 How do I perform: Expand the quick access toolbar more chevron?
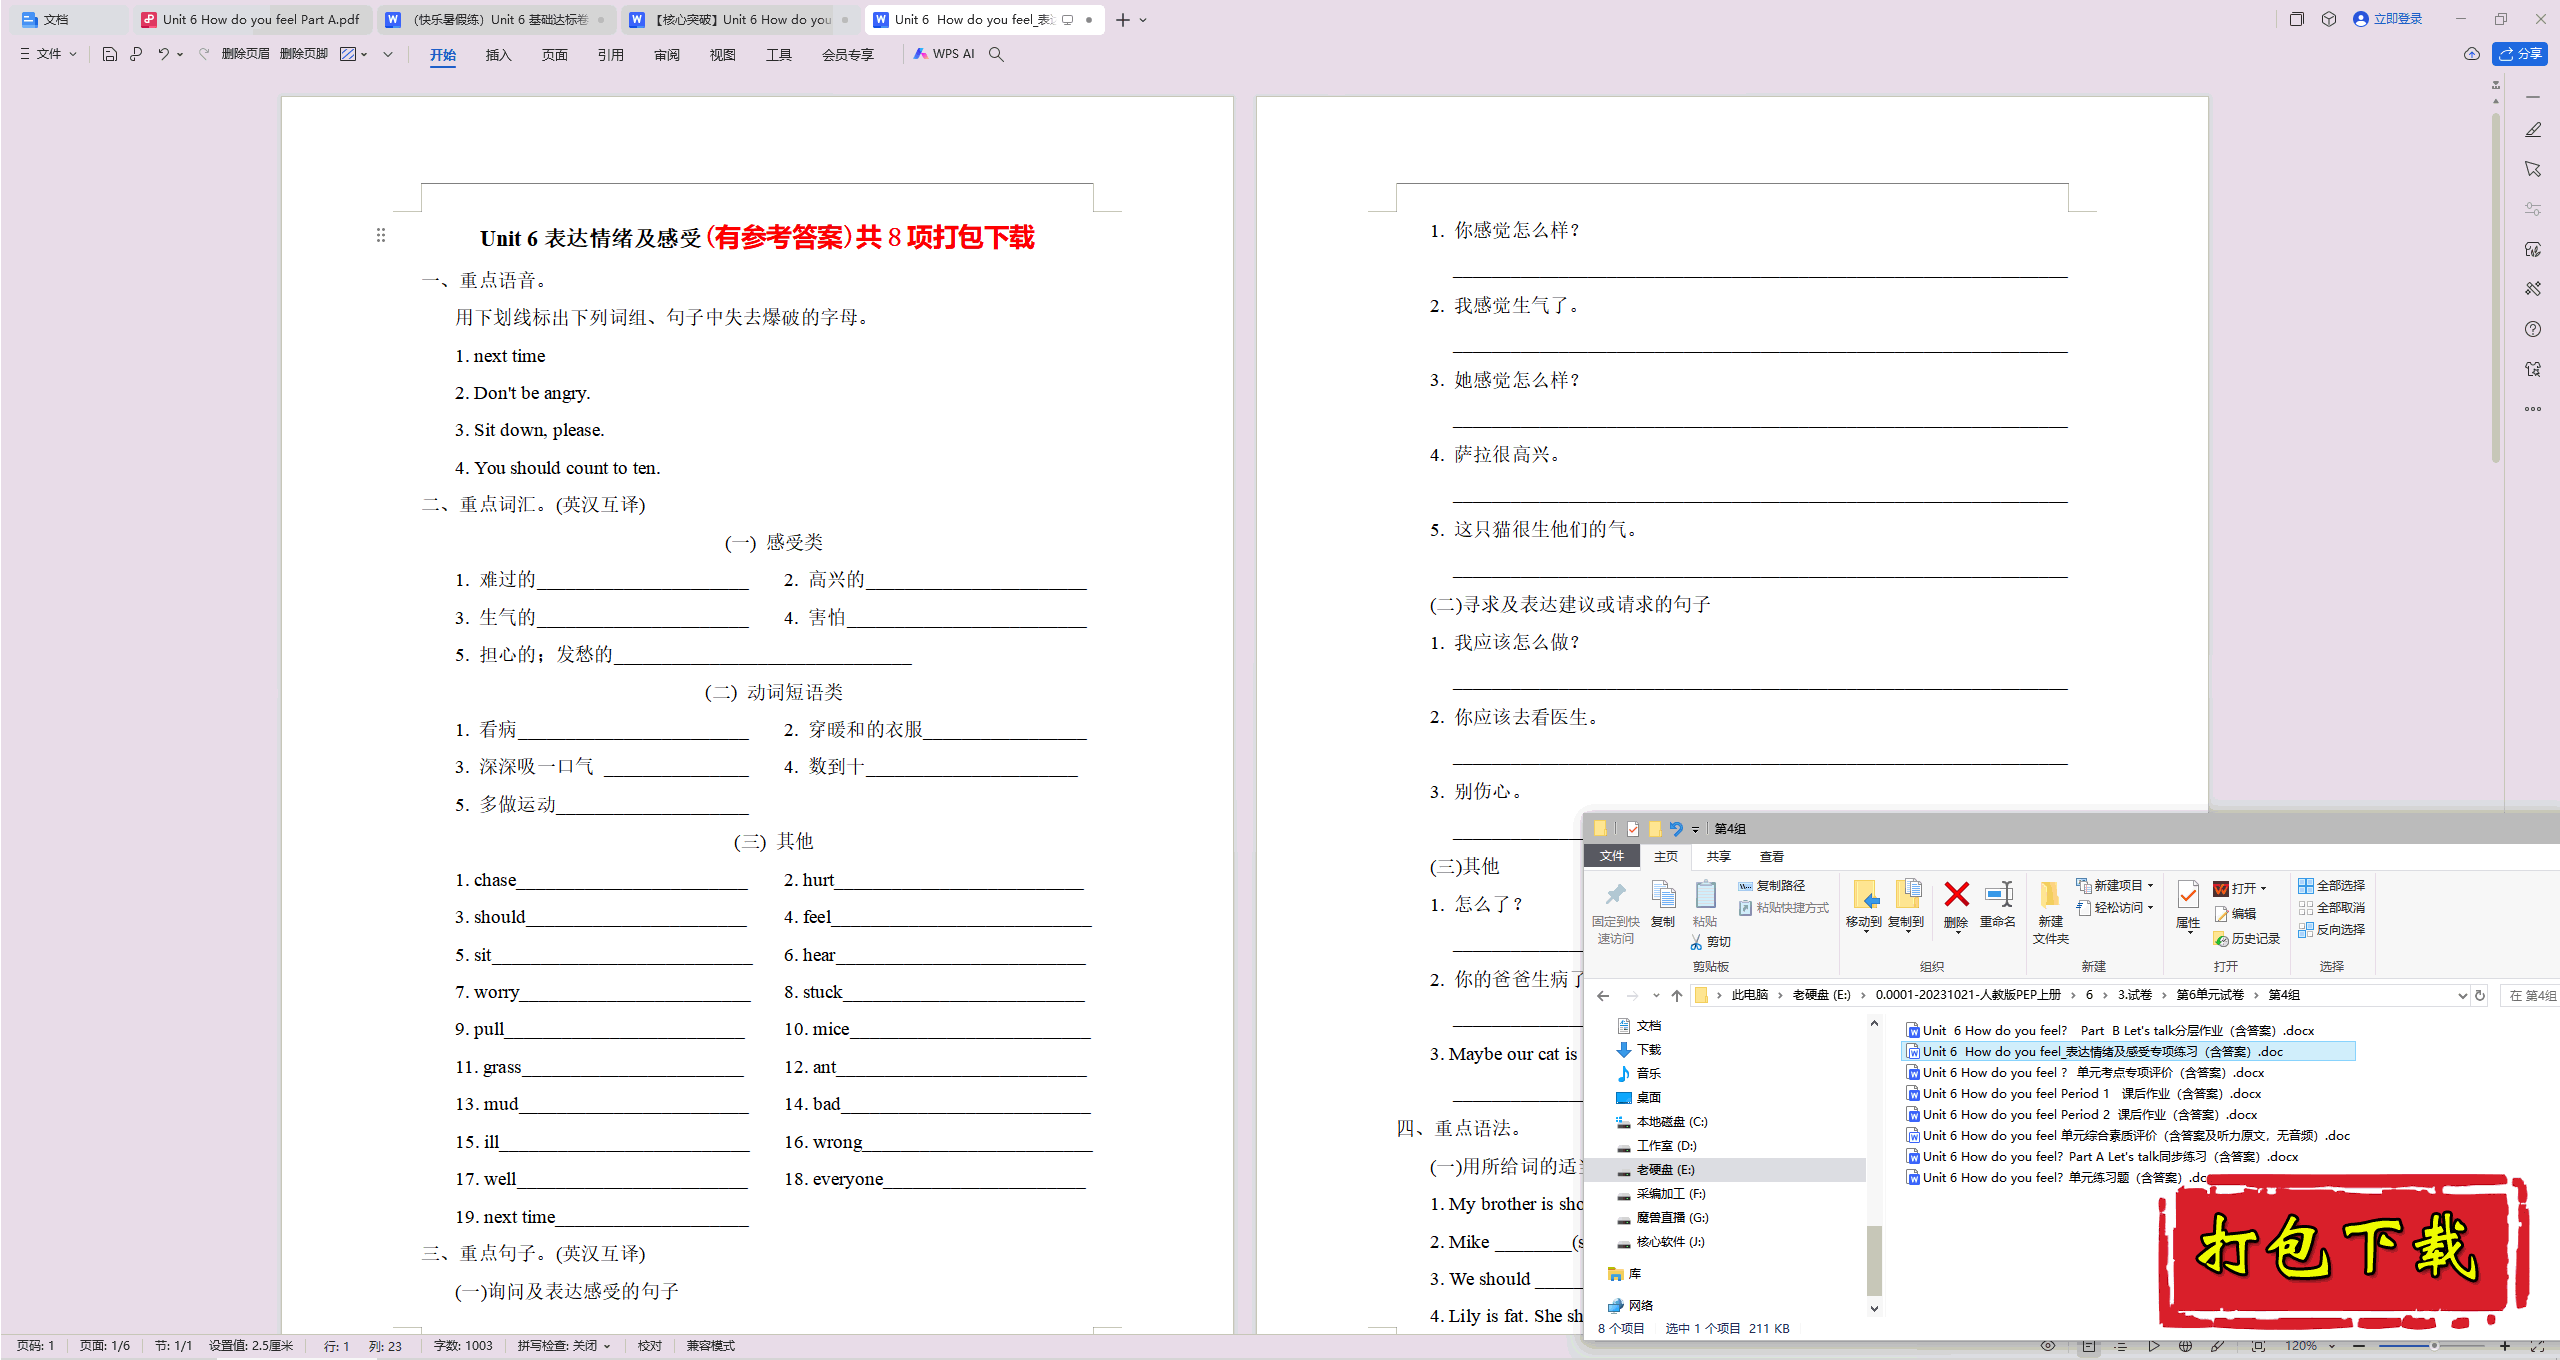pyautogui.click(x=388, y=54)
